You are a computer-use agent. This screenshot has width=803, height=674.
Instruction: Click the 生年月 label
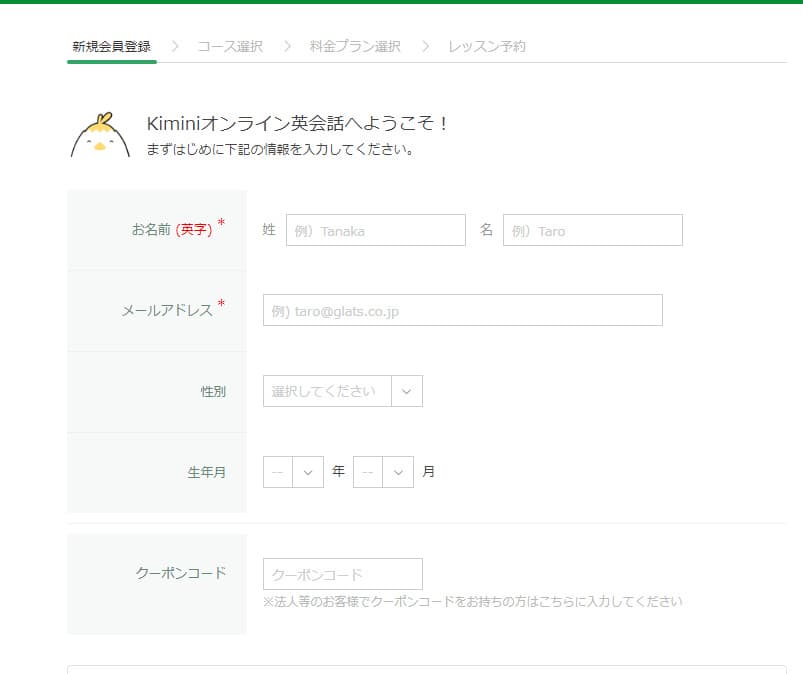pos(207,472)
